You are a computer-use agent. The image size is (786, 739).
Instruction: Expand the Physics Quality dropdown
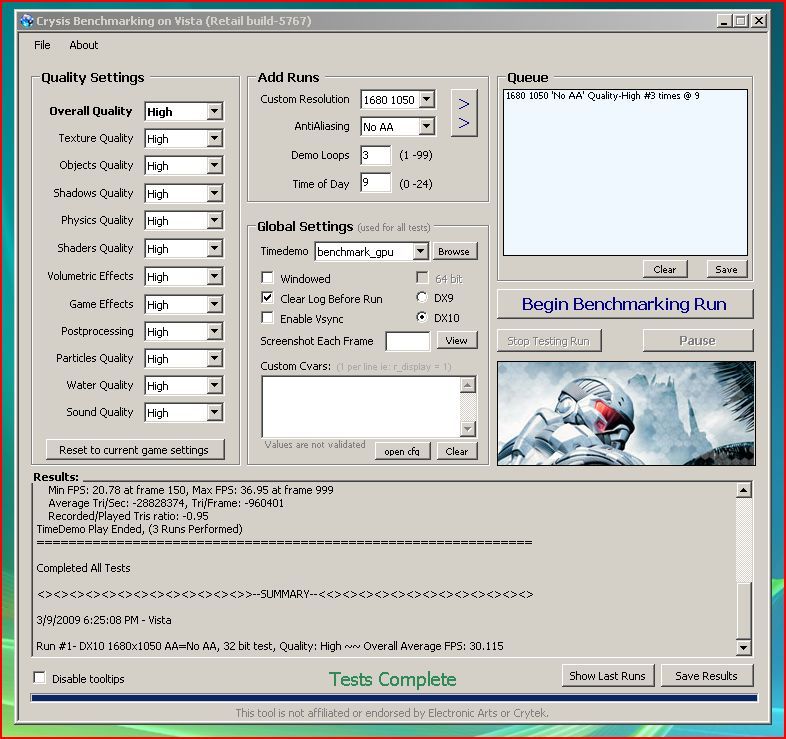pyautogui.click(x=214, y=221)
